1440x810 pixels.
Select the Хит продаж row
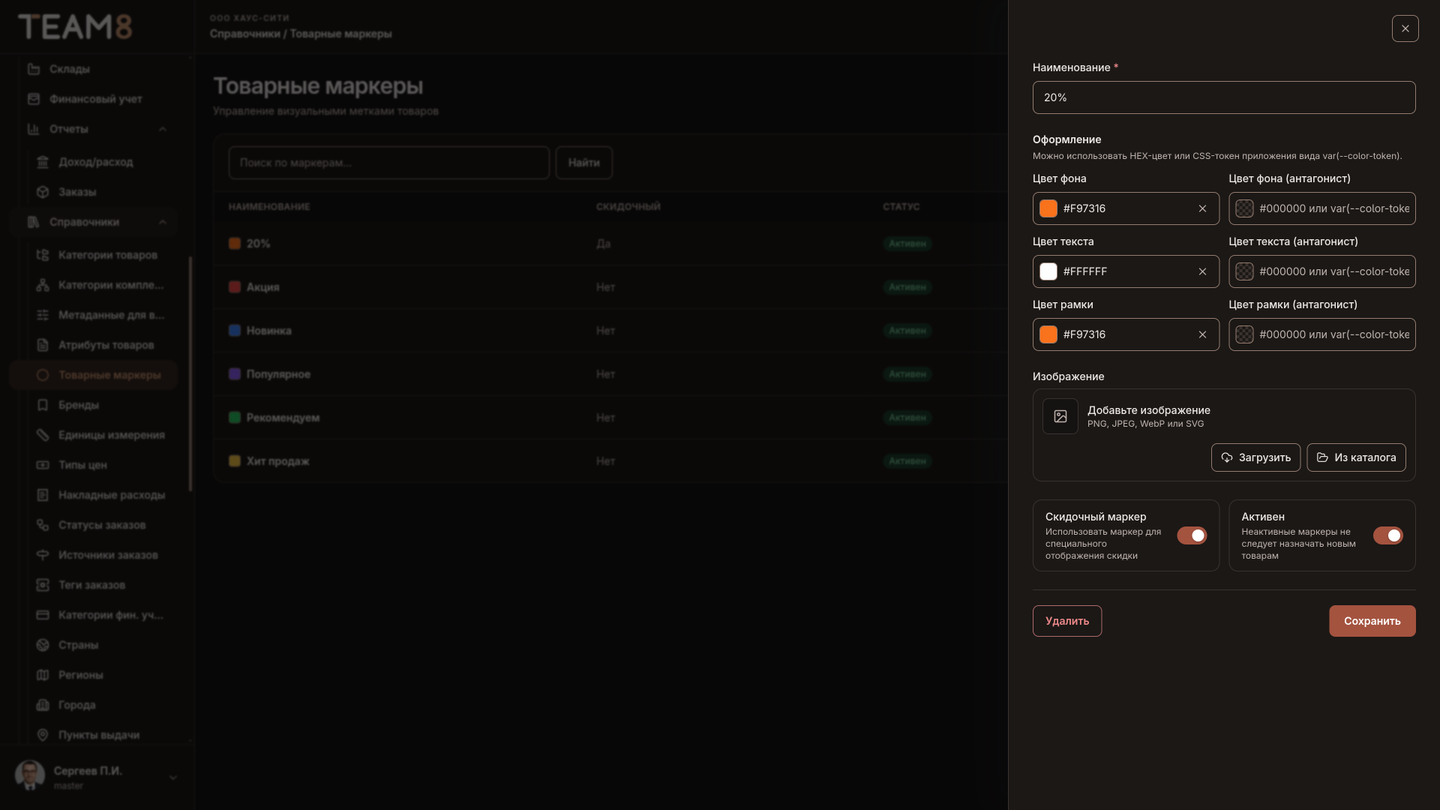[610, 461]
